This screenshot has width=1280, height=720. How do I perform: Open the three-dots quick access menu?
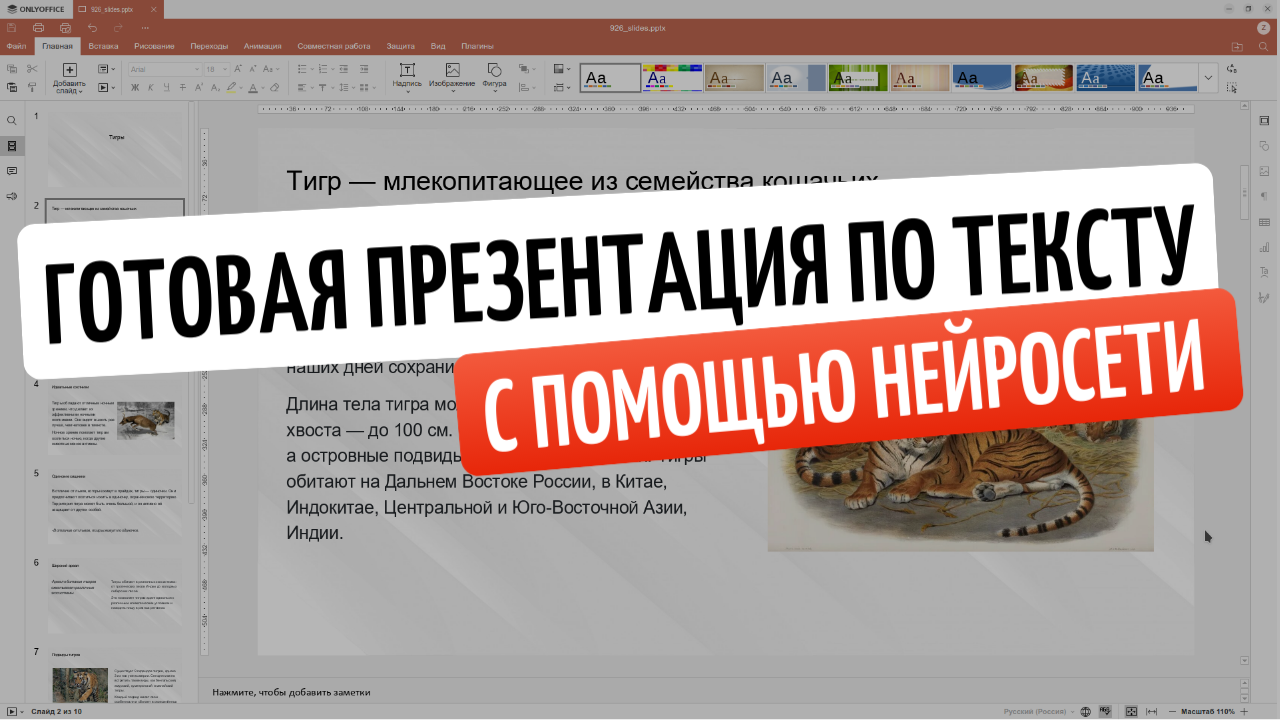[145, 27]
